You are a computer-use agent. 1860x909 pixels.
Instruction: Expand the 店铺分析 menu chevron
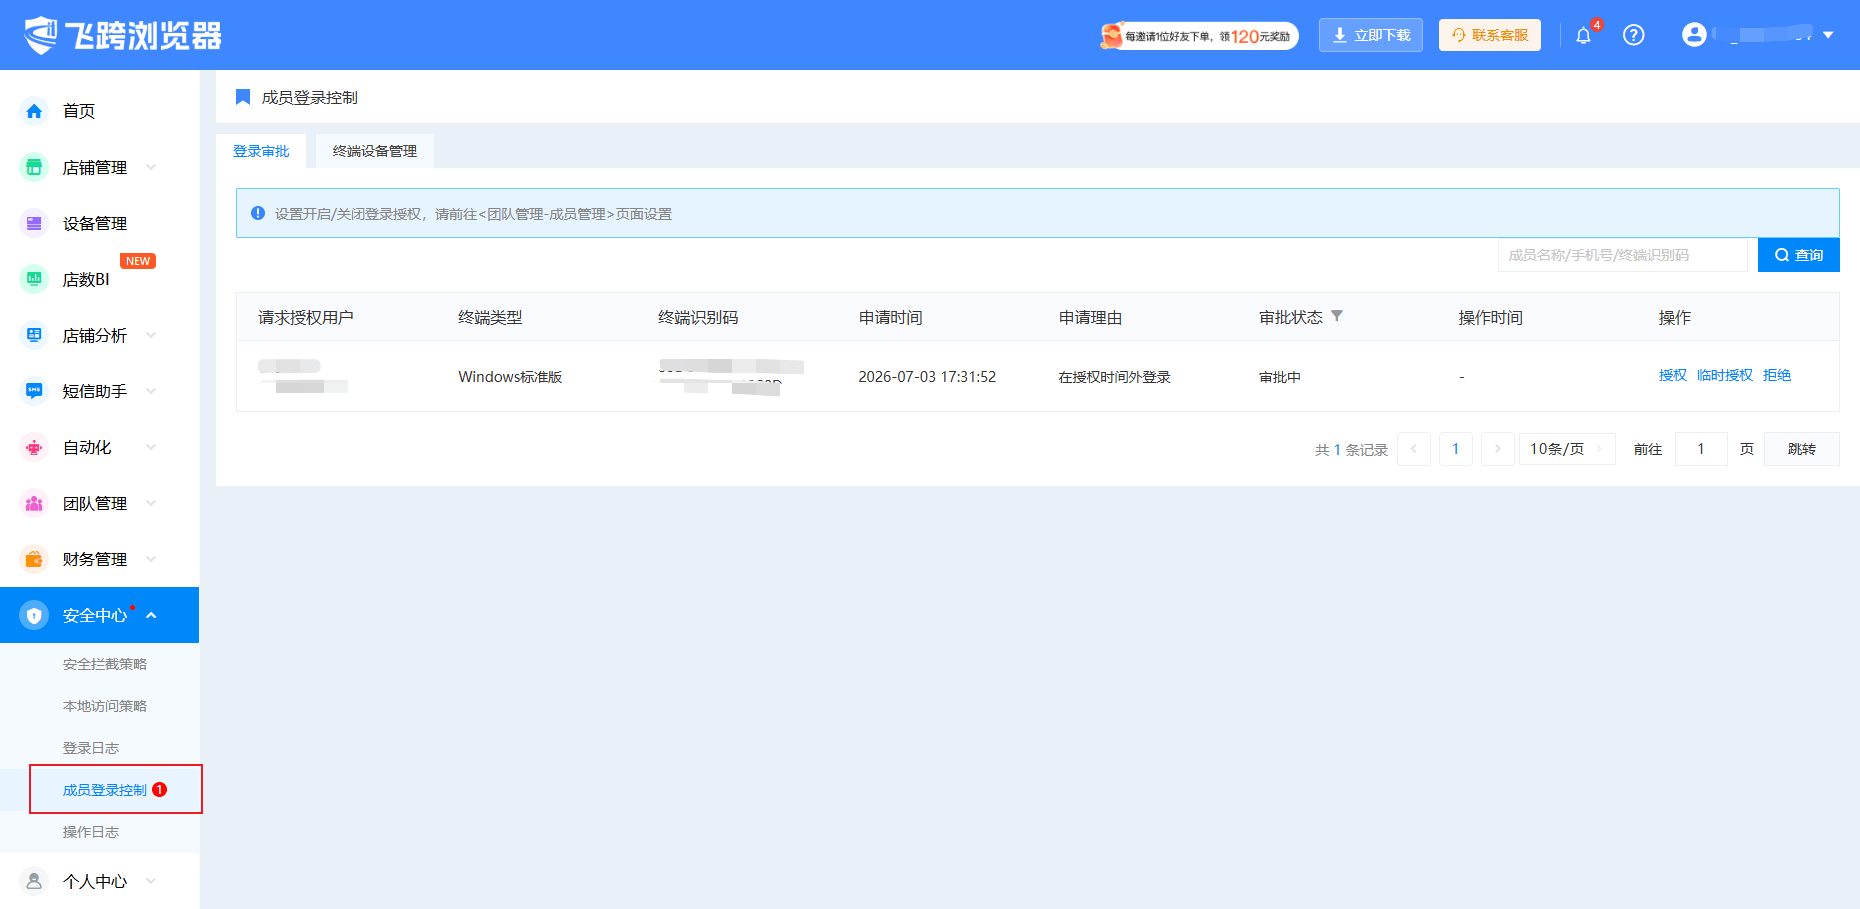151,335
